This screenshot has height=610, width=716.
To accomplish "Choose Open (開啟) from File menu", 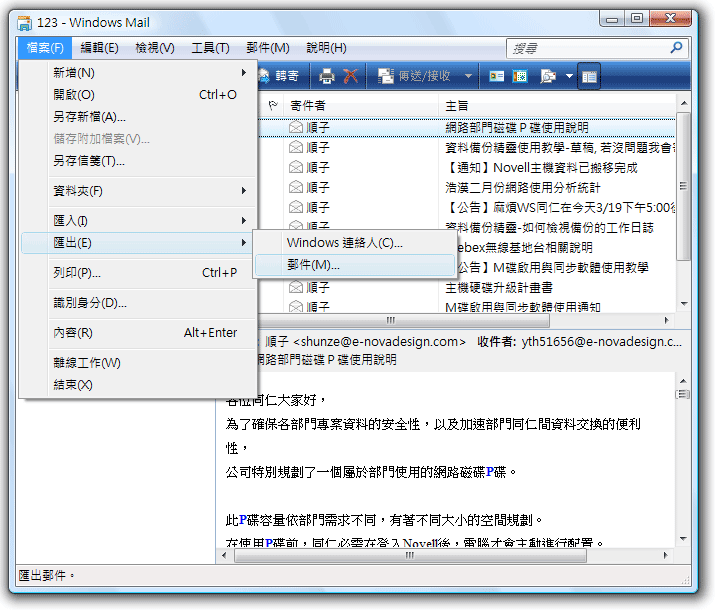I will [138, 95].
